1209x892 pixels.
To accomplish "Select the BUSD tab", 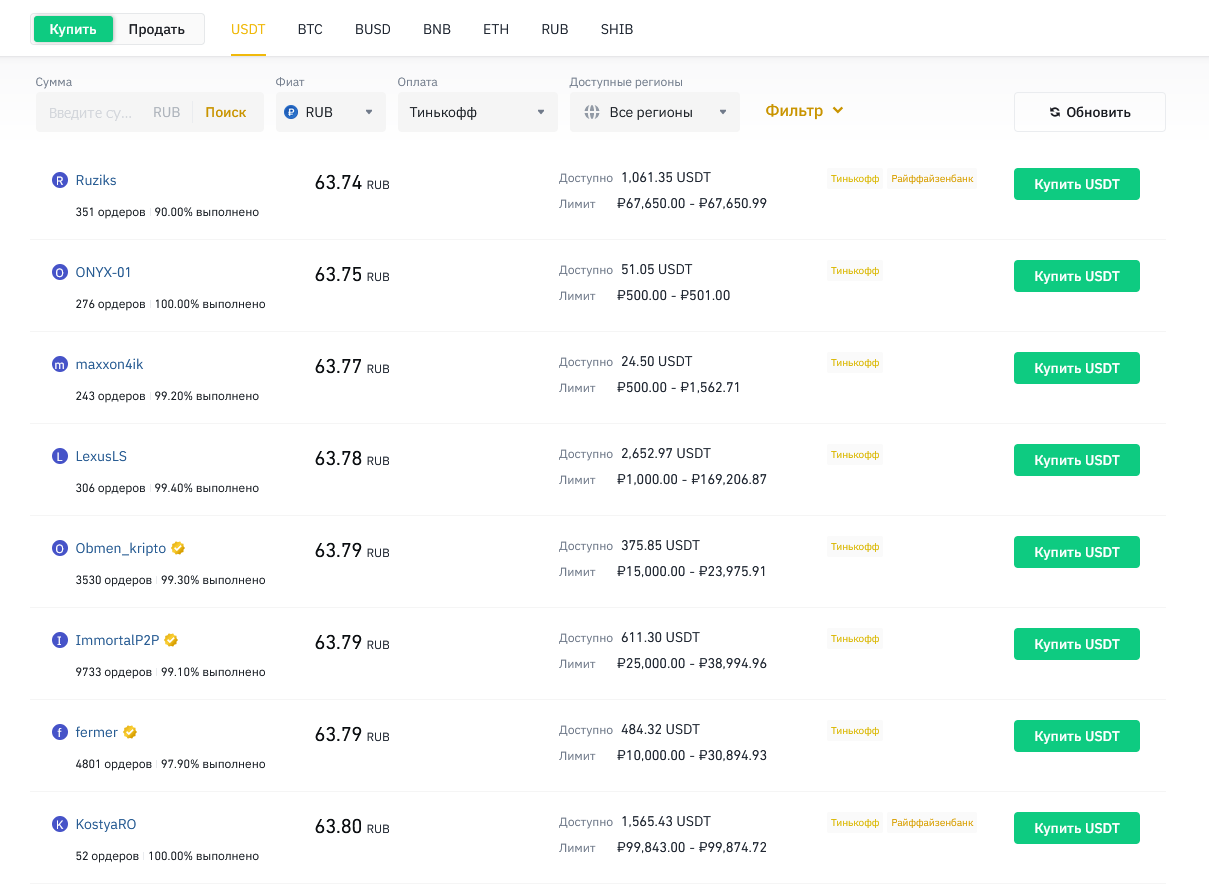I will (373, 29).
